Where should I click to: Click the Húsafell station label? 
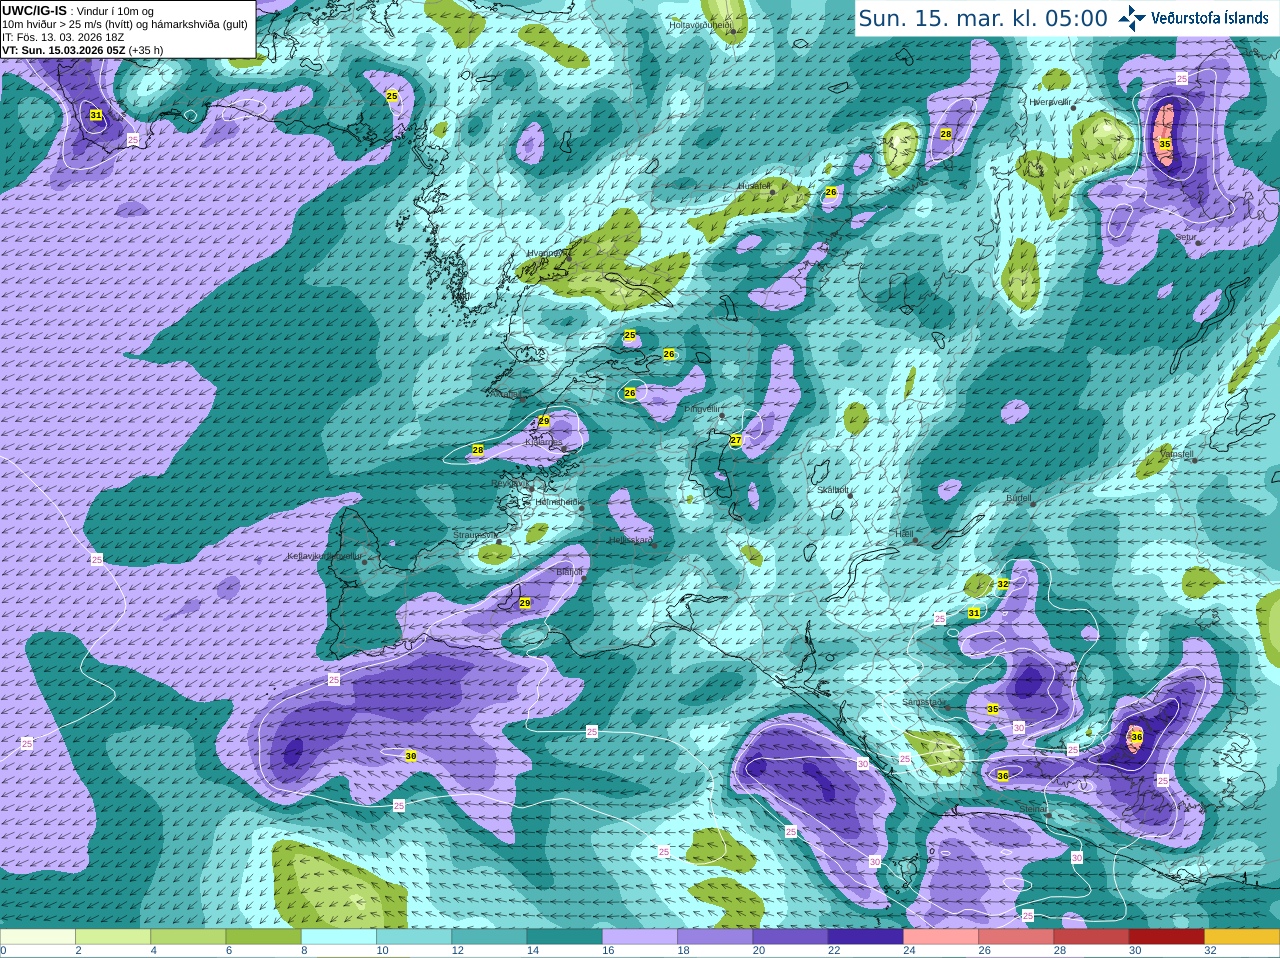tap(754, 186)
